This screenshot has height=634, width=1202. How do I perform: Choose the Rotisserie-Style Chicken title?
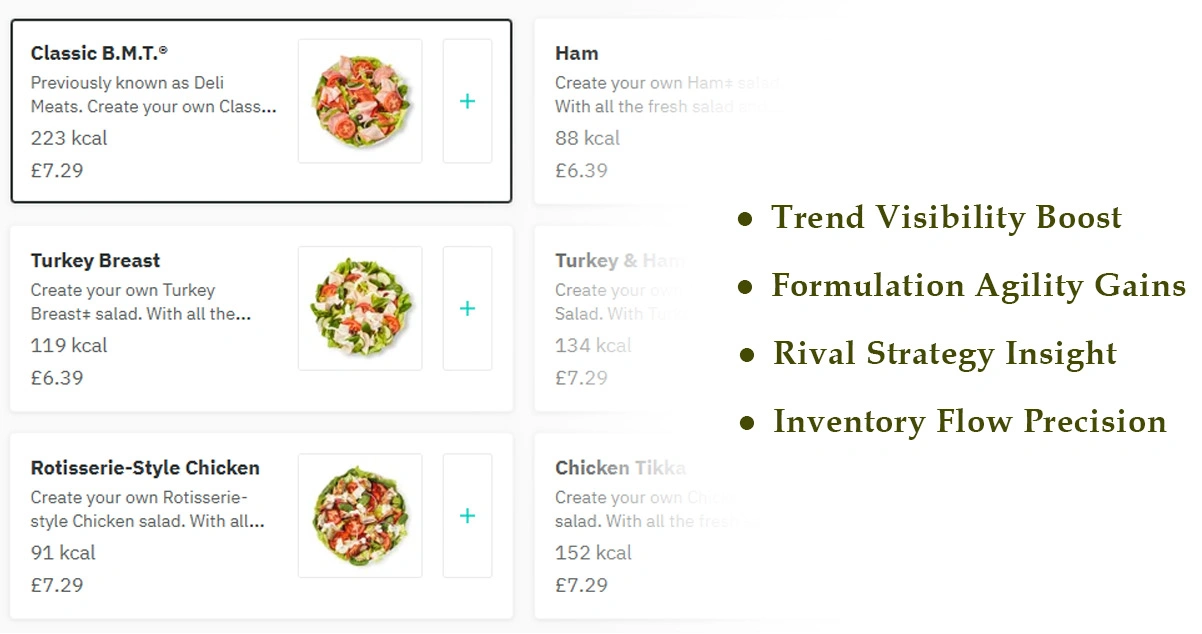pos(145,468)
